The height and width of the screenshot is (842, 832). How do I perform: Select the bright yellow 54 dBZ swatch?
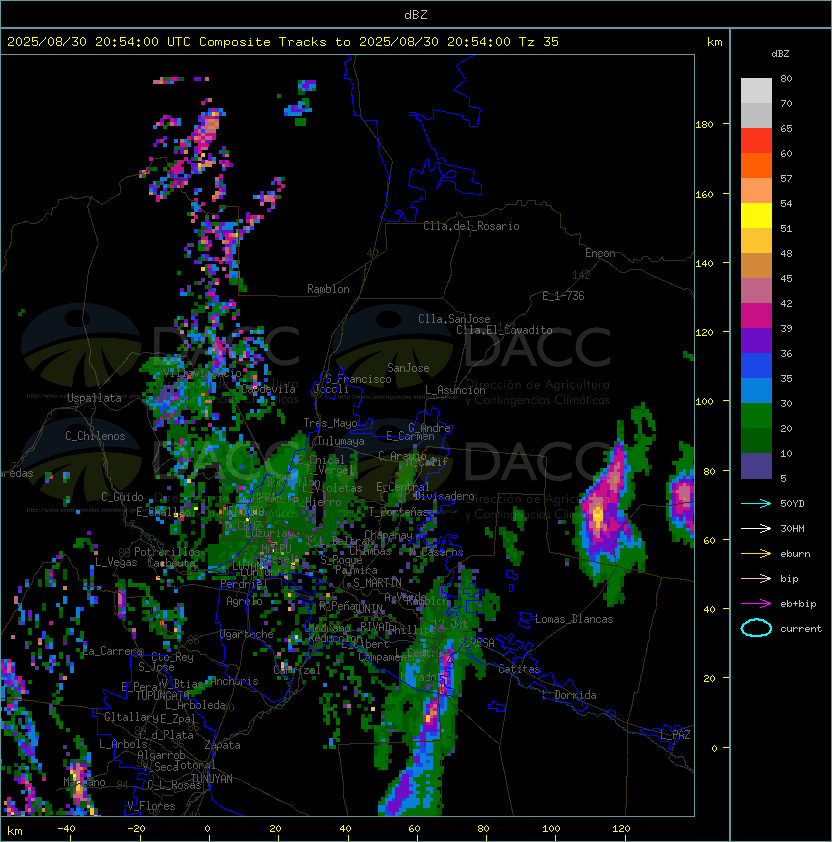pyautogui.click(x=756, y=215)
